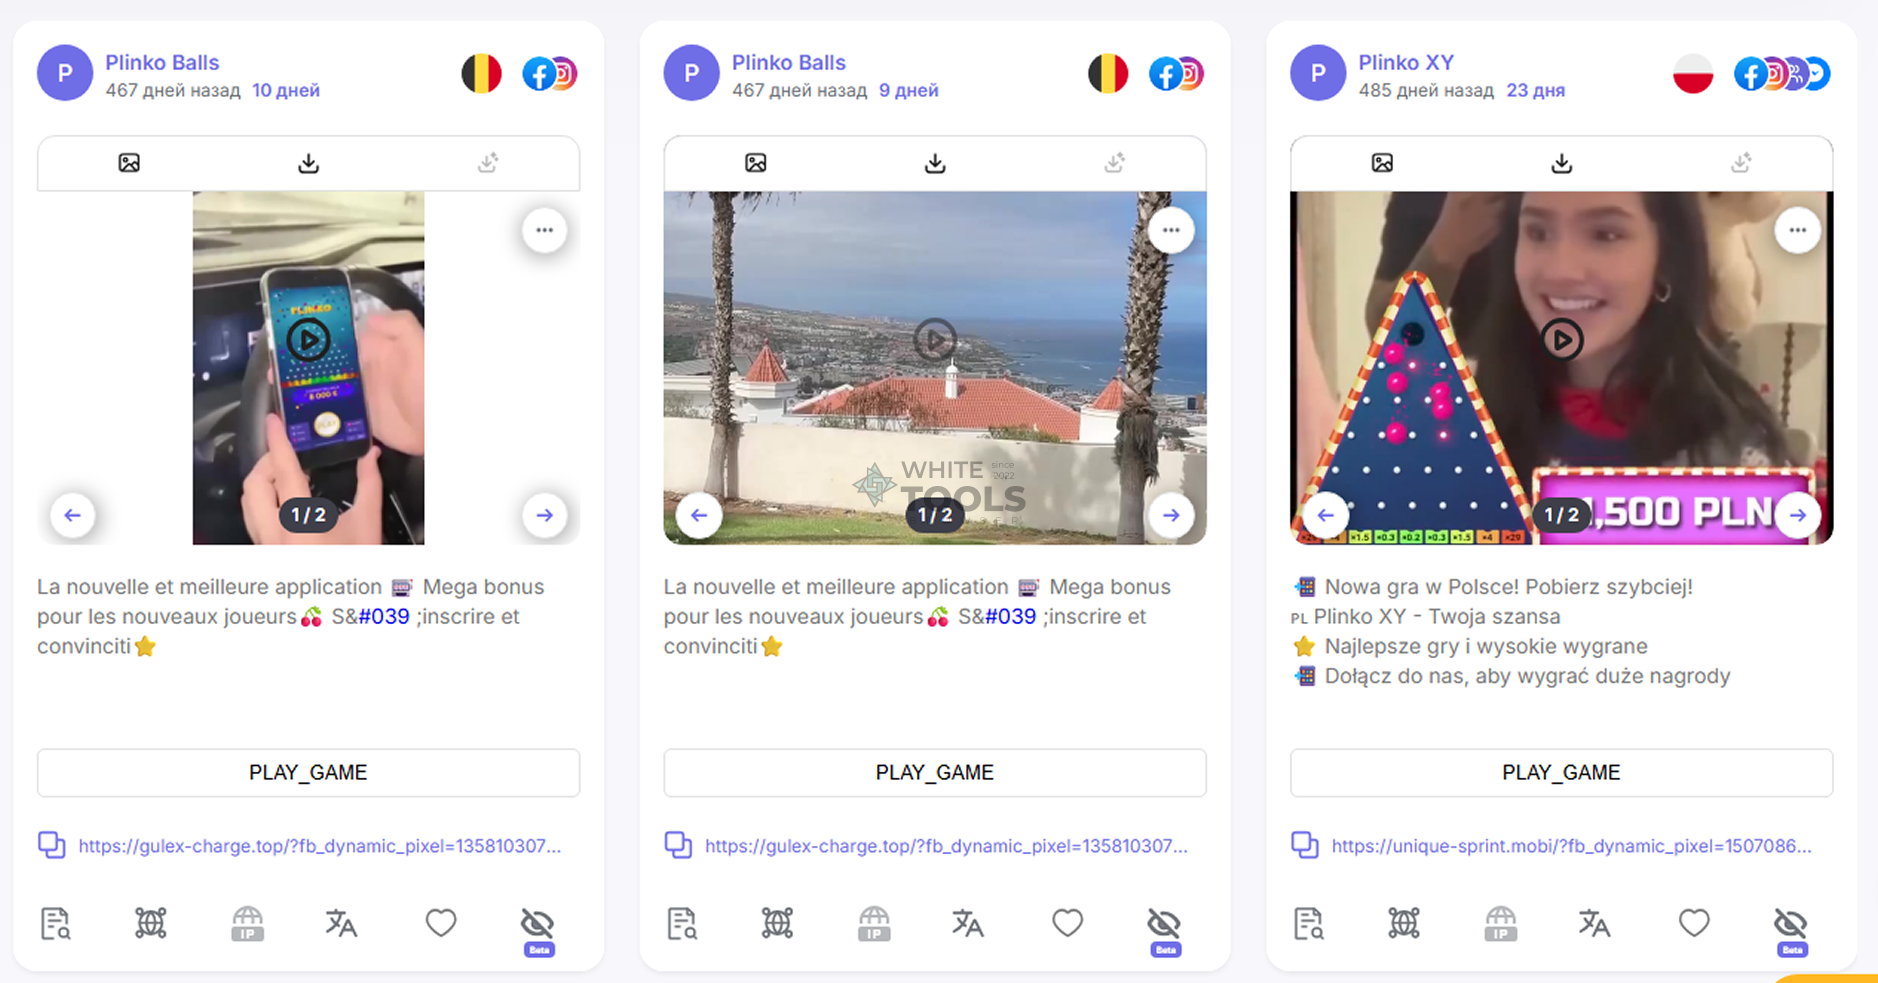This screenshot has height=983, width=1878.
Task: Hide the second Plinko Balls ad with eye icon
Action: pos(1164,923)
